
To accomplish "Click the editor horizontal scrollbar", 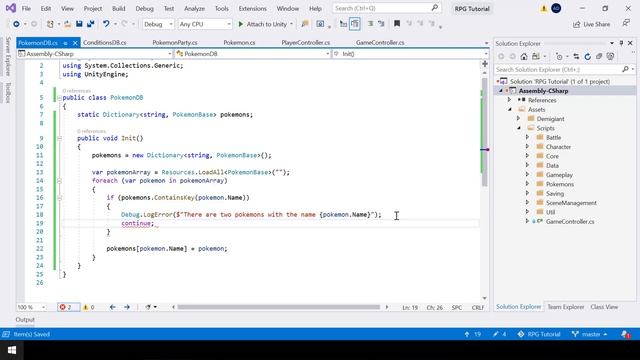I will coord(279,307).
